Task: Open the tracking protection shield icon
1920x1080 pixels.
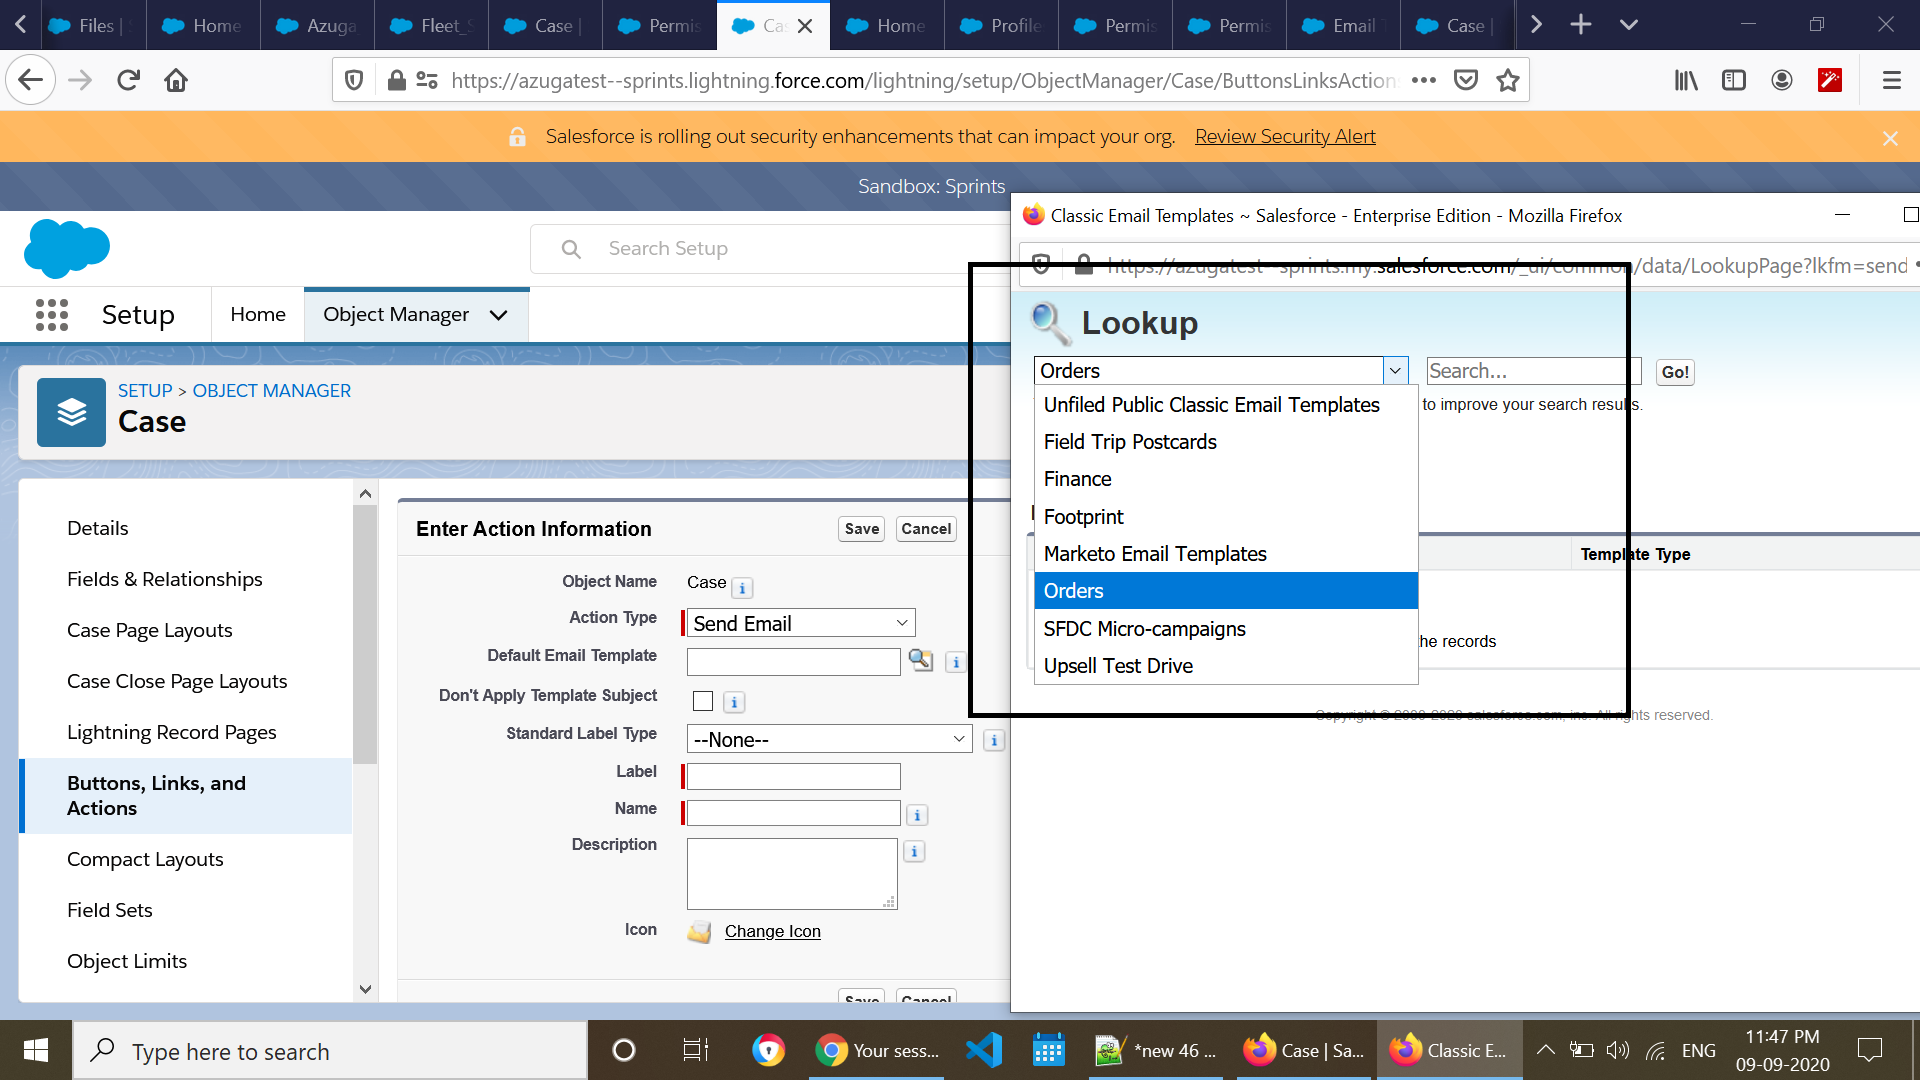Action: [x=354, y=80]
